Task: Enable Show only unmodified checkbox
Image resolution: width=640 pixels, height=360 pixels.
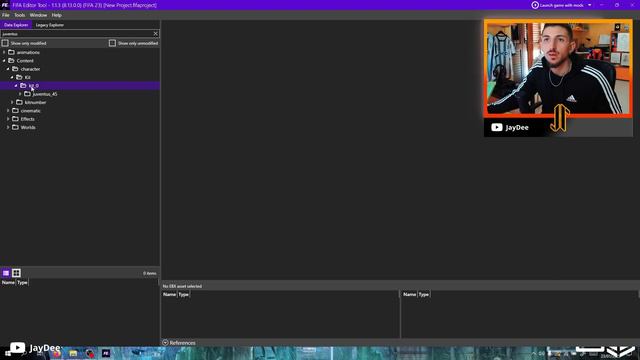Action: [112, 43]
